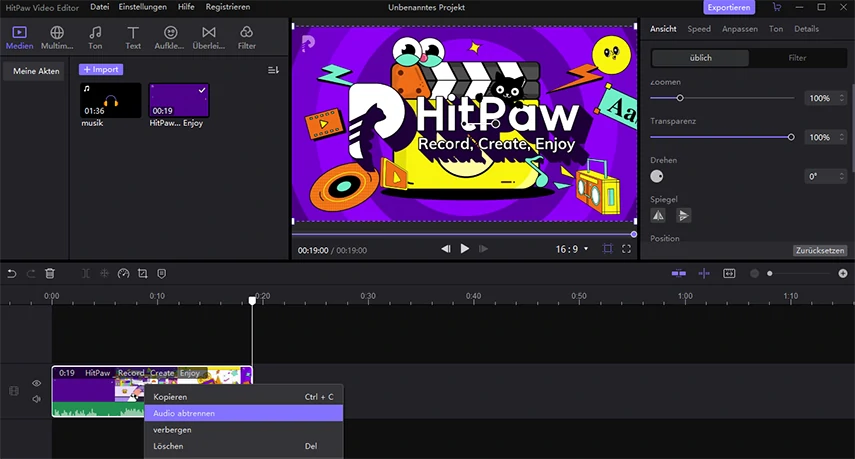
Task: Click the magnetic snap timeline icon
Action: [679, 274]
